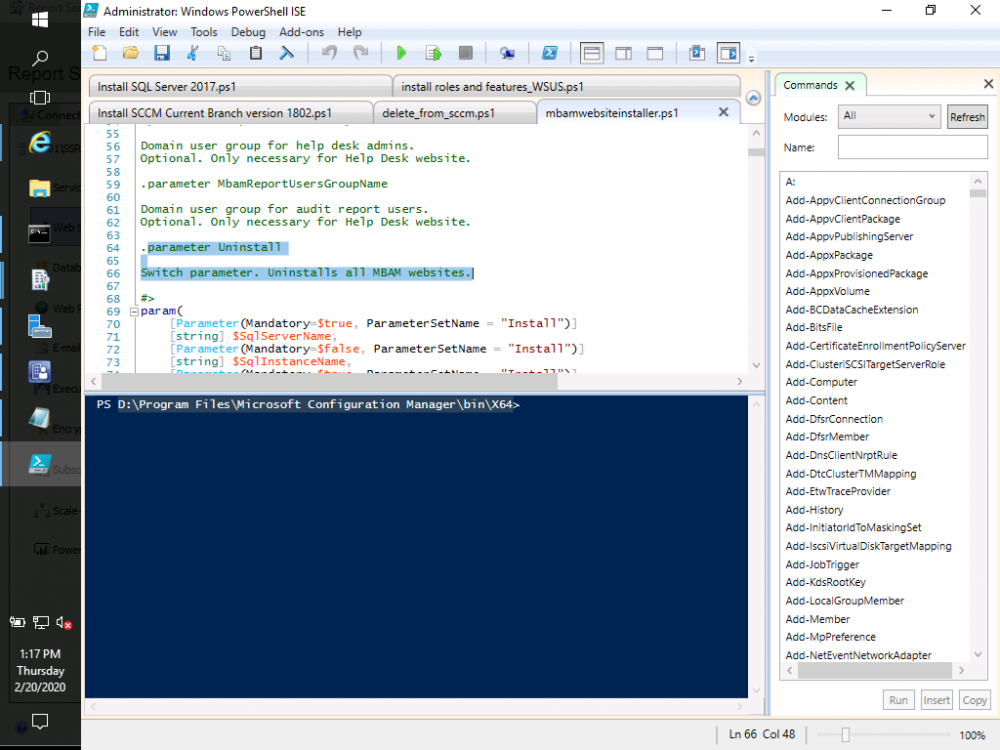Close the mbamwebsiteinstaller.ps1 tab
The height and width of the screenshot is (750, 1000).
pos(723,112)
